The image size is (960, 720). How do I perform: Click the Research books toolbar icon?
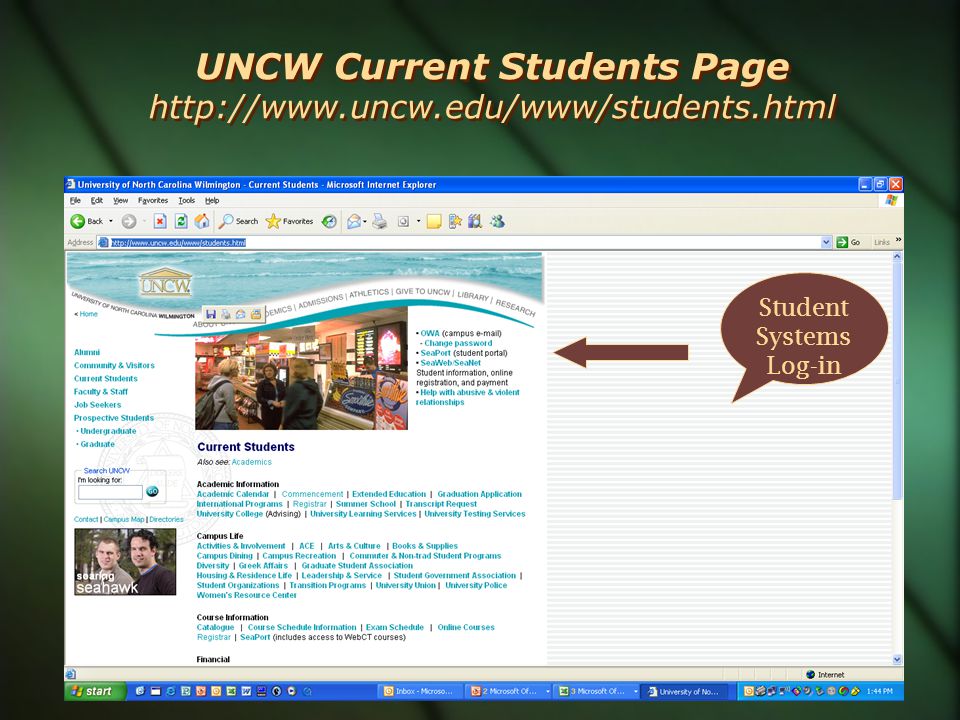point(475,221)
